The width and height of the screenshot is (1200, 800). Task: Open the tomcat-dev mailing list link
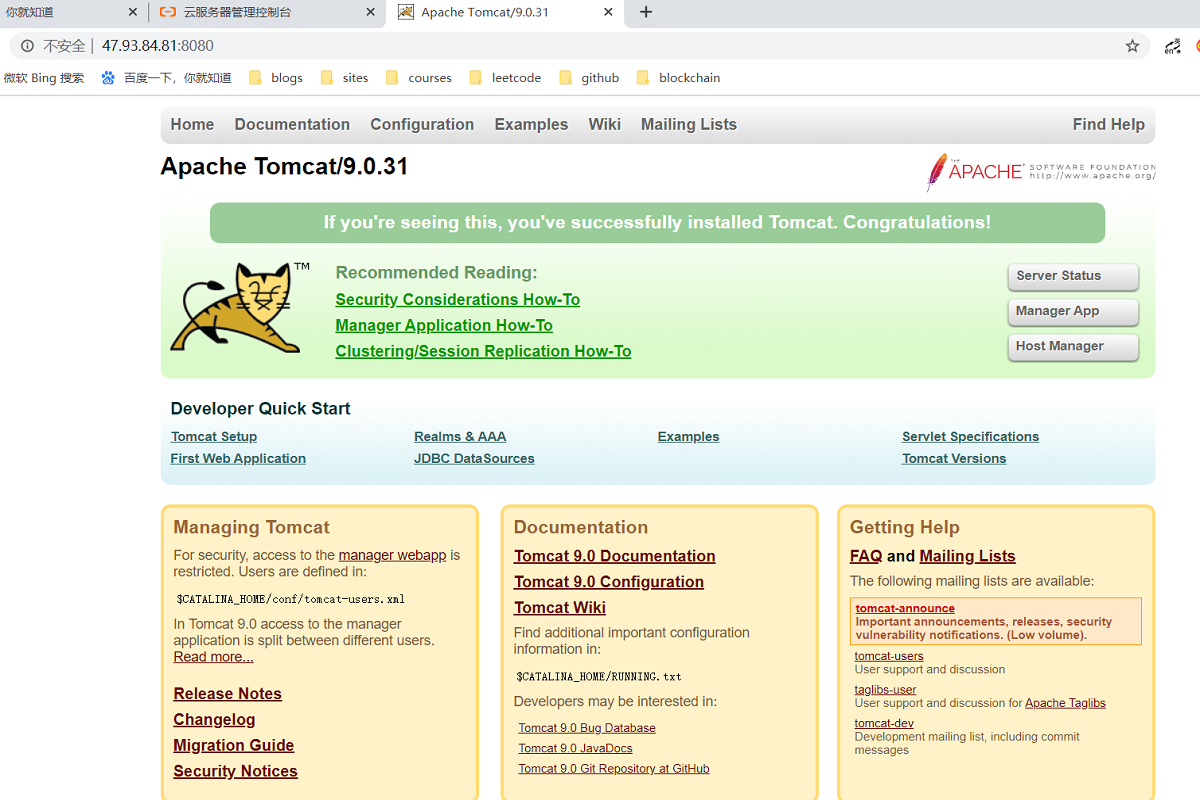884,724
